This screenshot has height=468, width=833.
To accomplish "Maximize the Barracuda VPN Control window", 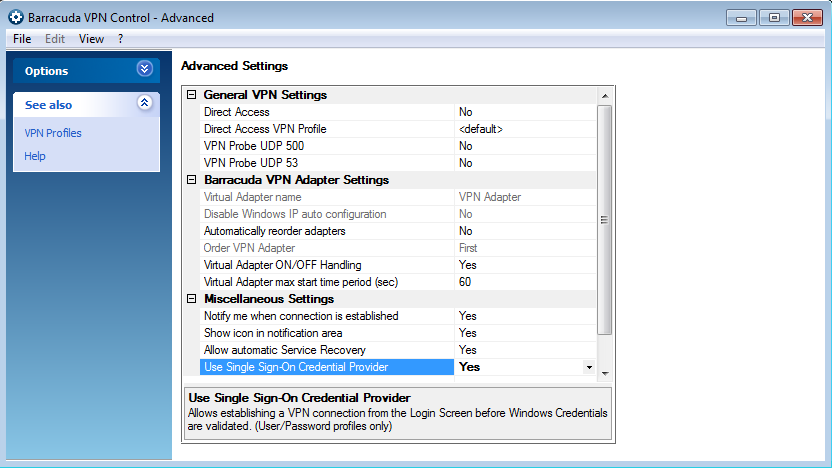I will point(774,18).
